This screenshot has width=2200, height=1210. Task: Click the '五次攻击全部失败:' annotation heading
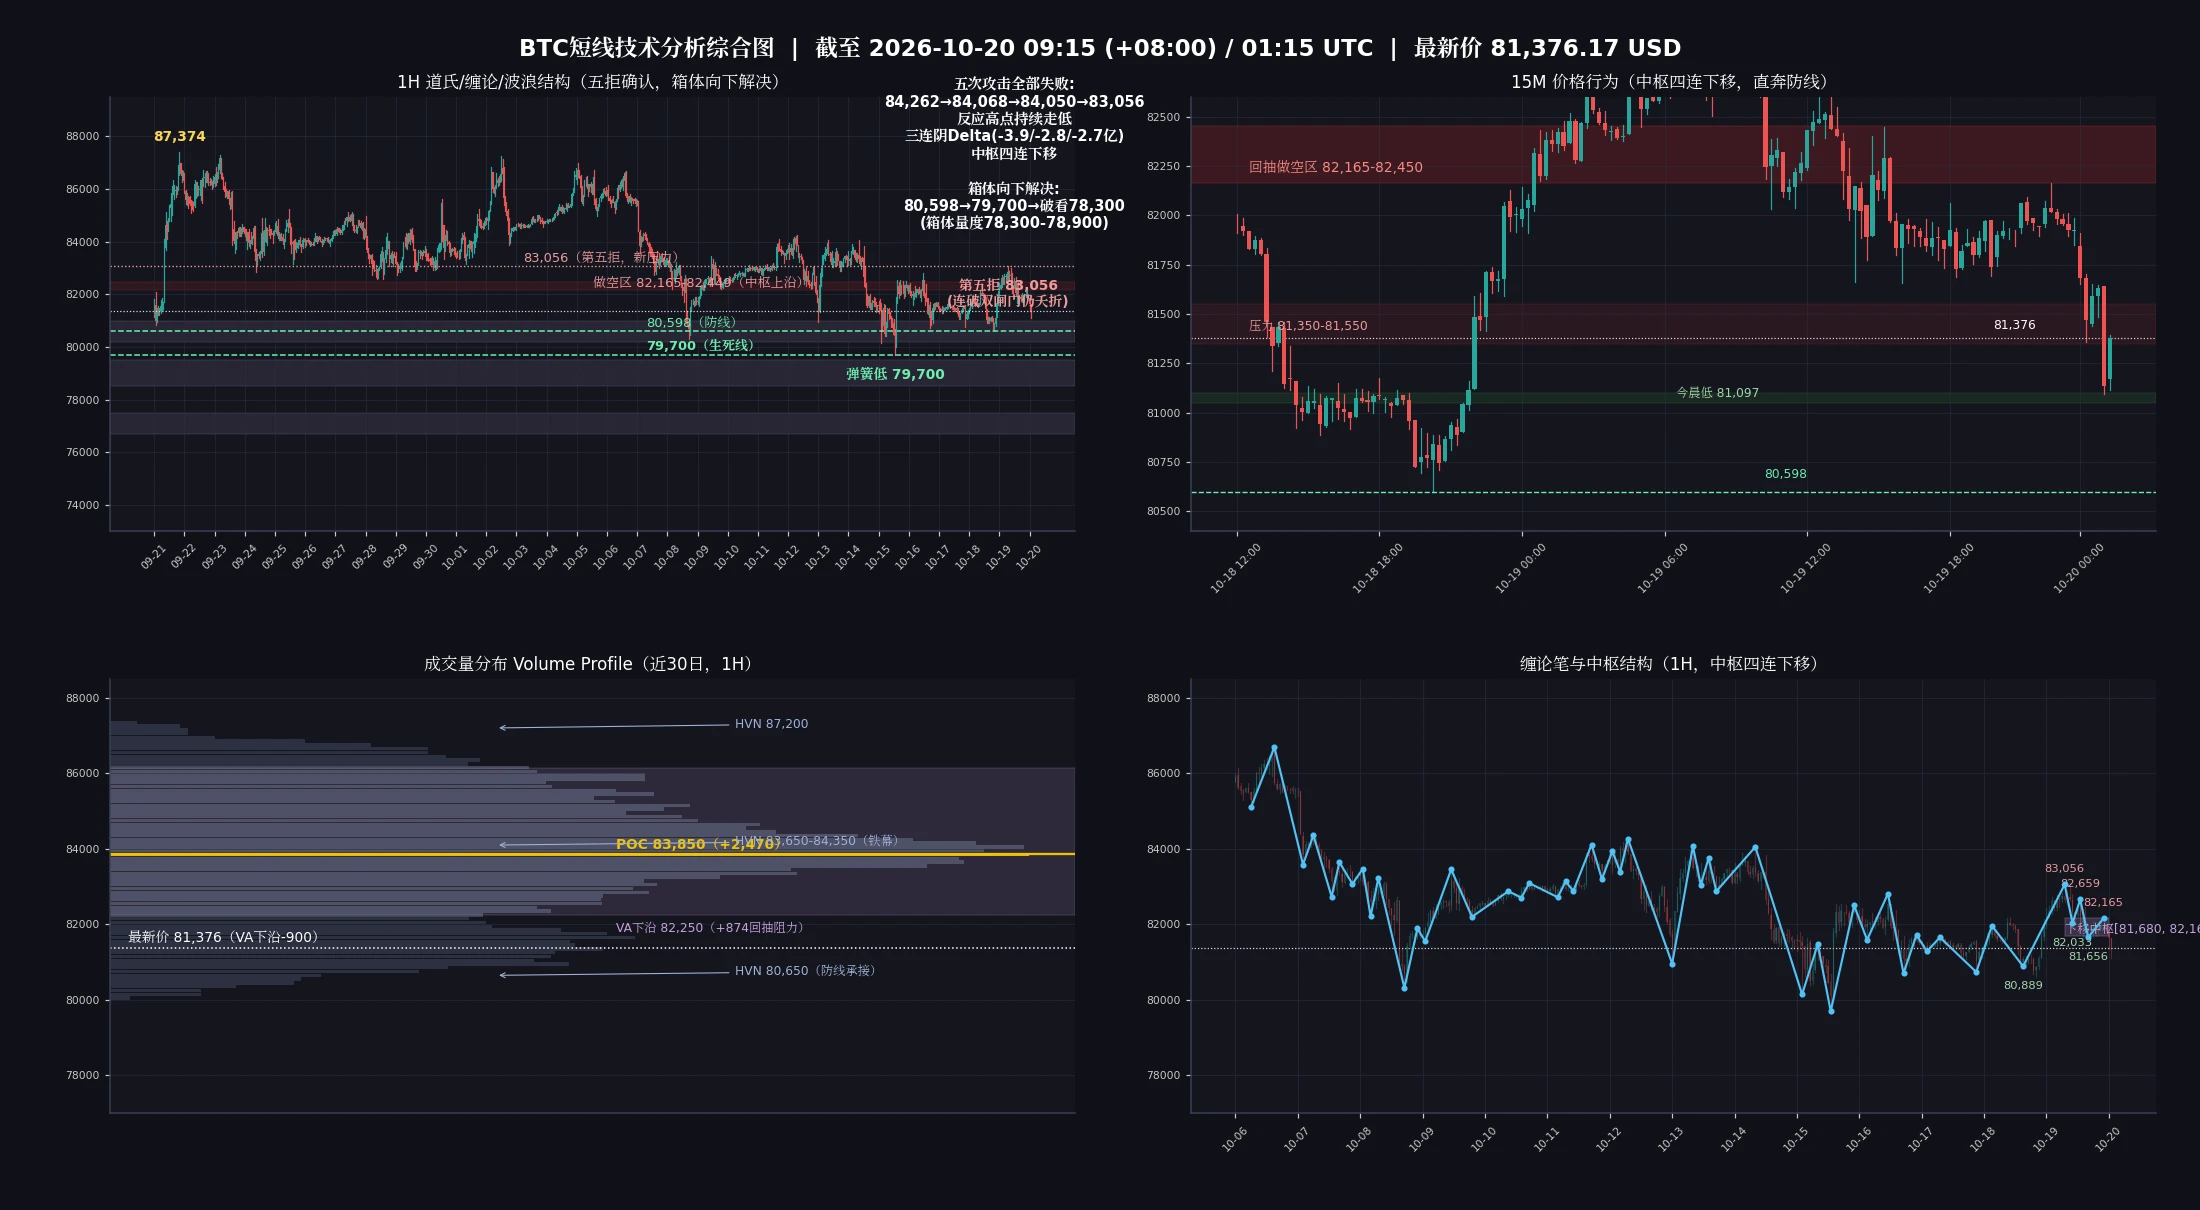1014,84
